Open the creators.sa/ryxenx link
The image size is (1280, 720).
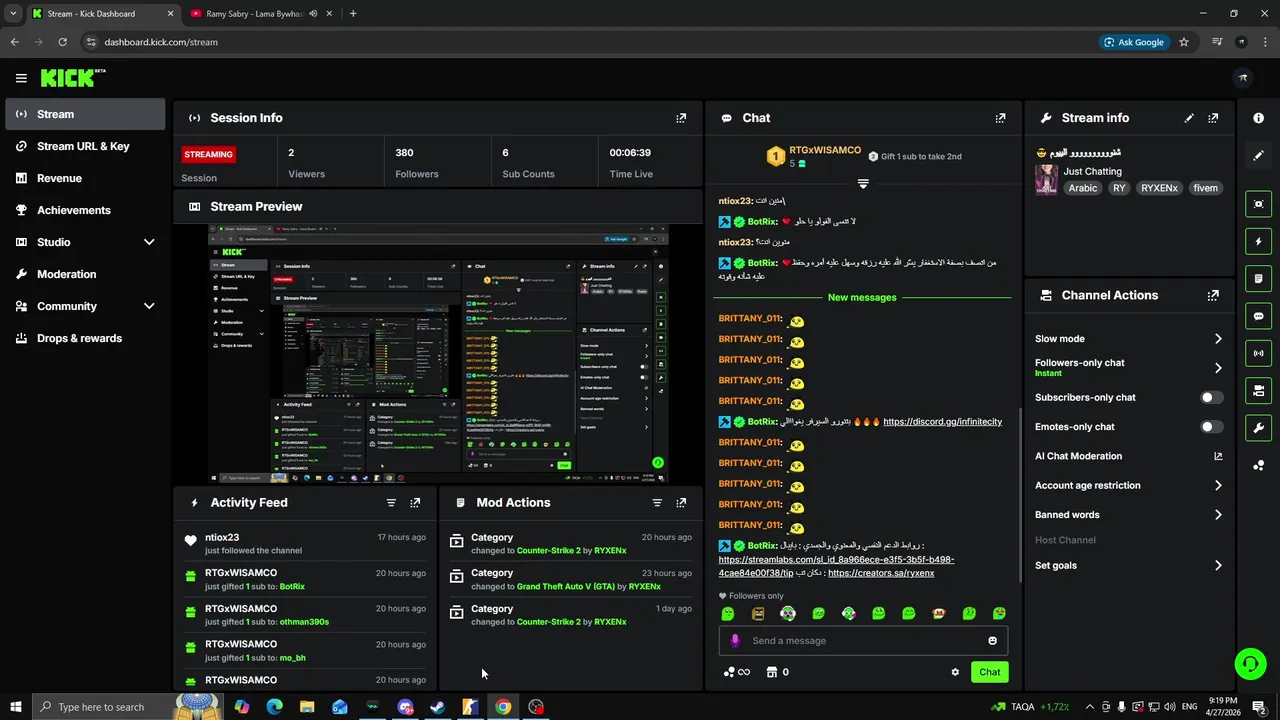(881, 573)
